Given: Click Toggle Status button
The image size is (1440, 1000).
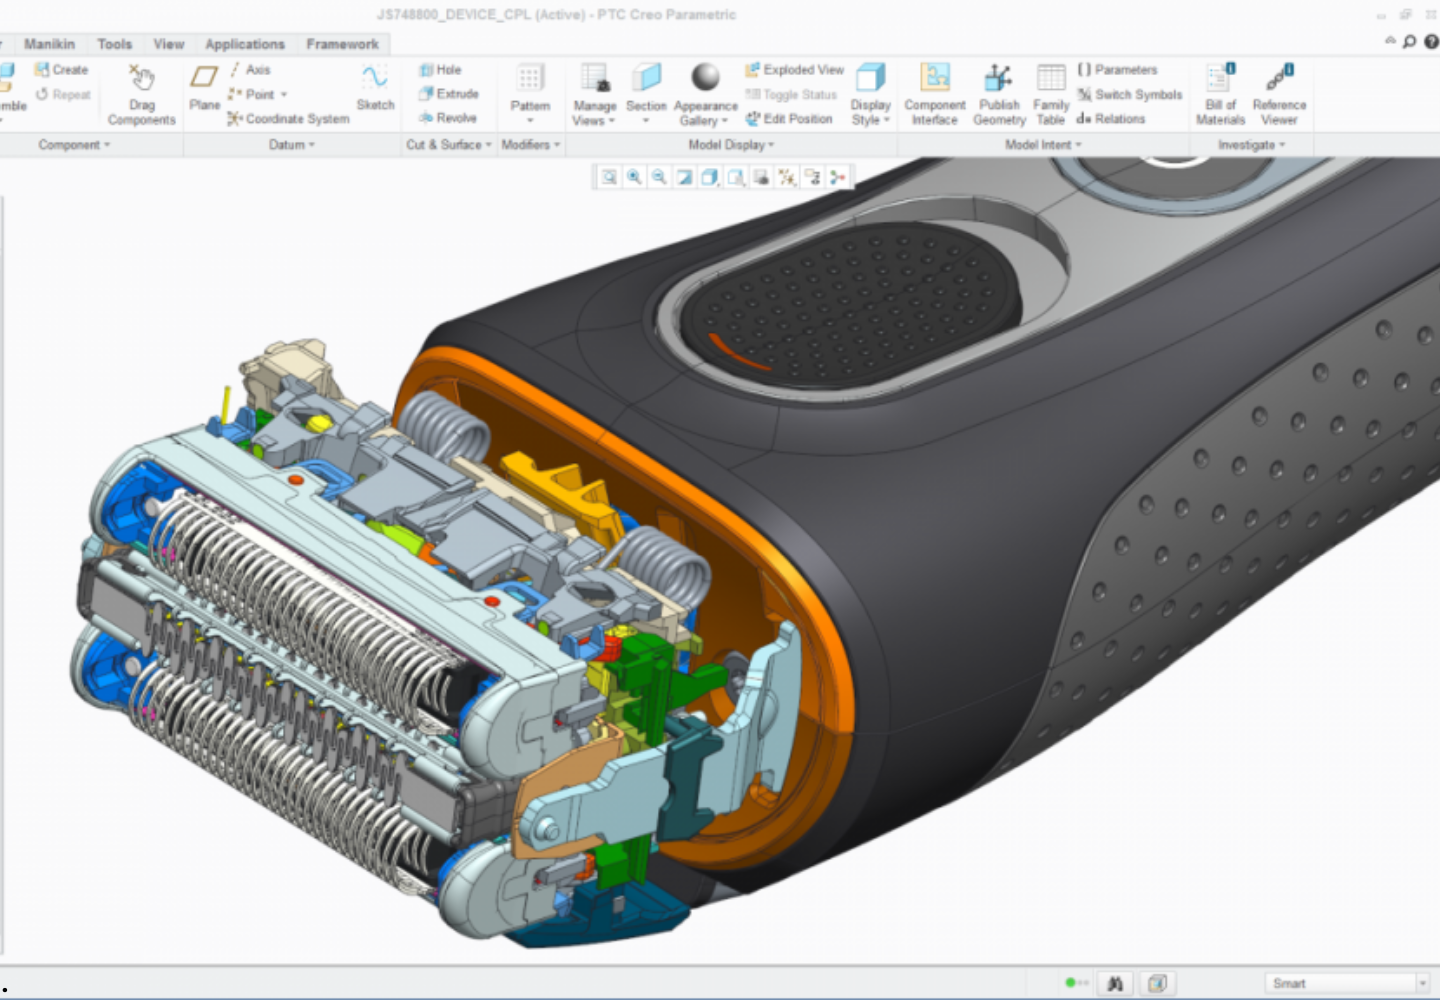Looking at the screenshot, I should [x=791, y=94].
